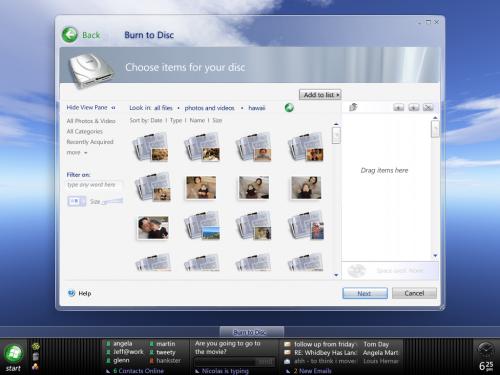Click the green Back arrow icon
Viewport: 500px width, 375px height.
(x=70, y=34)
